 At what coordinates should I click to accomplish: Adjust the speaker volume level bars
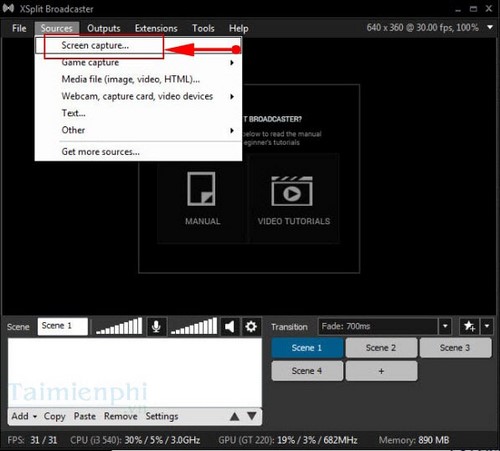tap(194, 326)
